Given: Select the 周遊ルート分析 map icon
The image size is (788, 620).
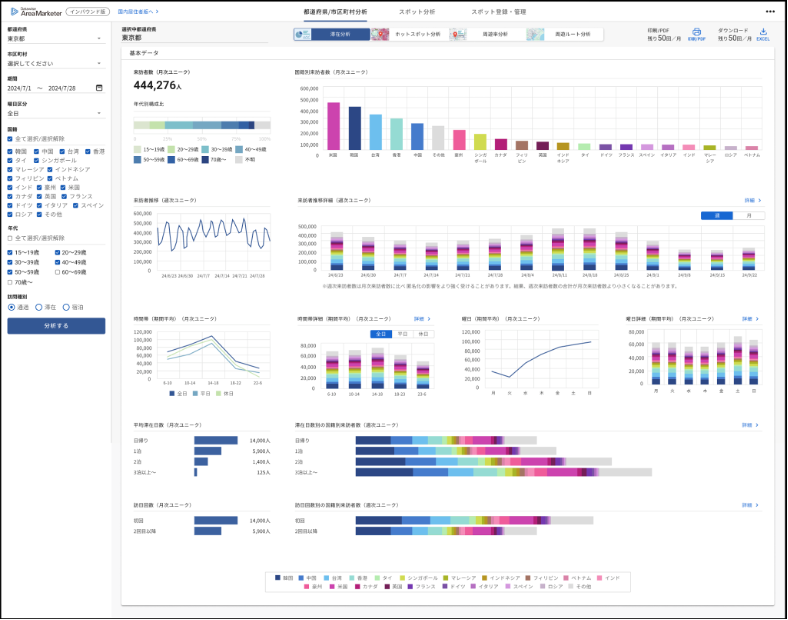Looking at the screenshot, I should coord(536,34).
